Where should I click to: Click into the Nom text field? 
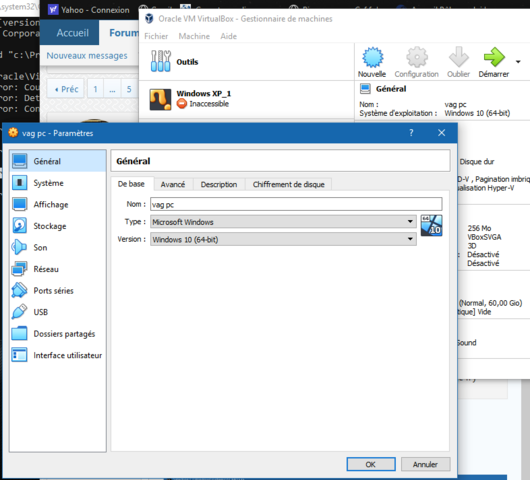point(296,204)
